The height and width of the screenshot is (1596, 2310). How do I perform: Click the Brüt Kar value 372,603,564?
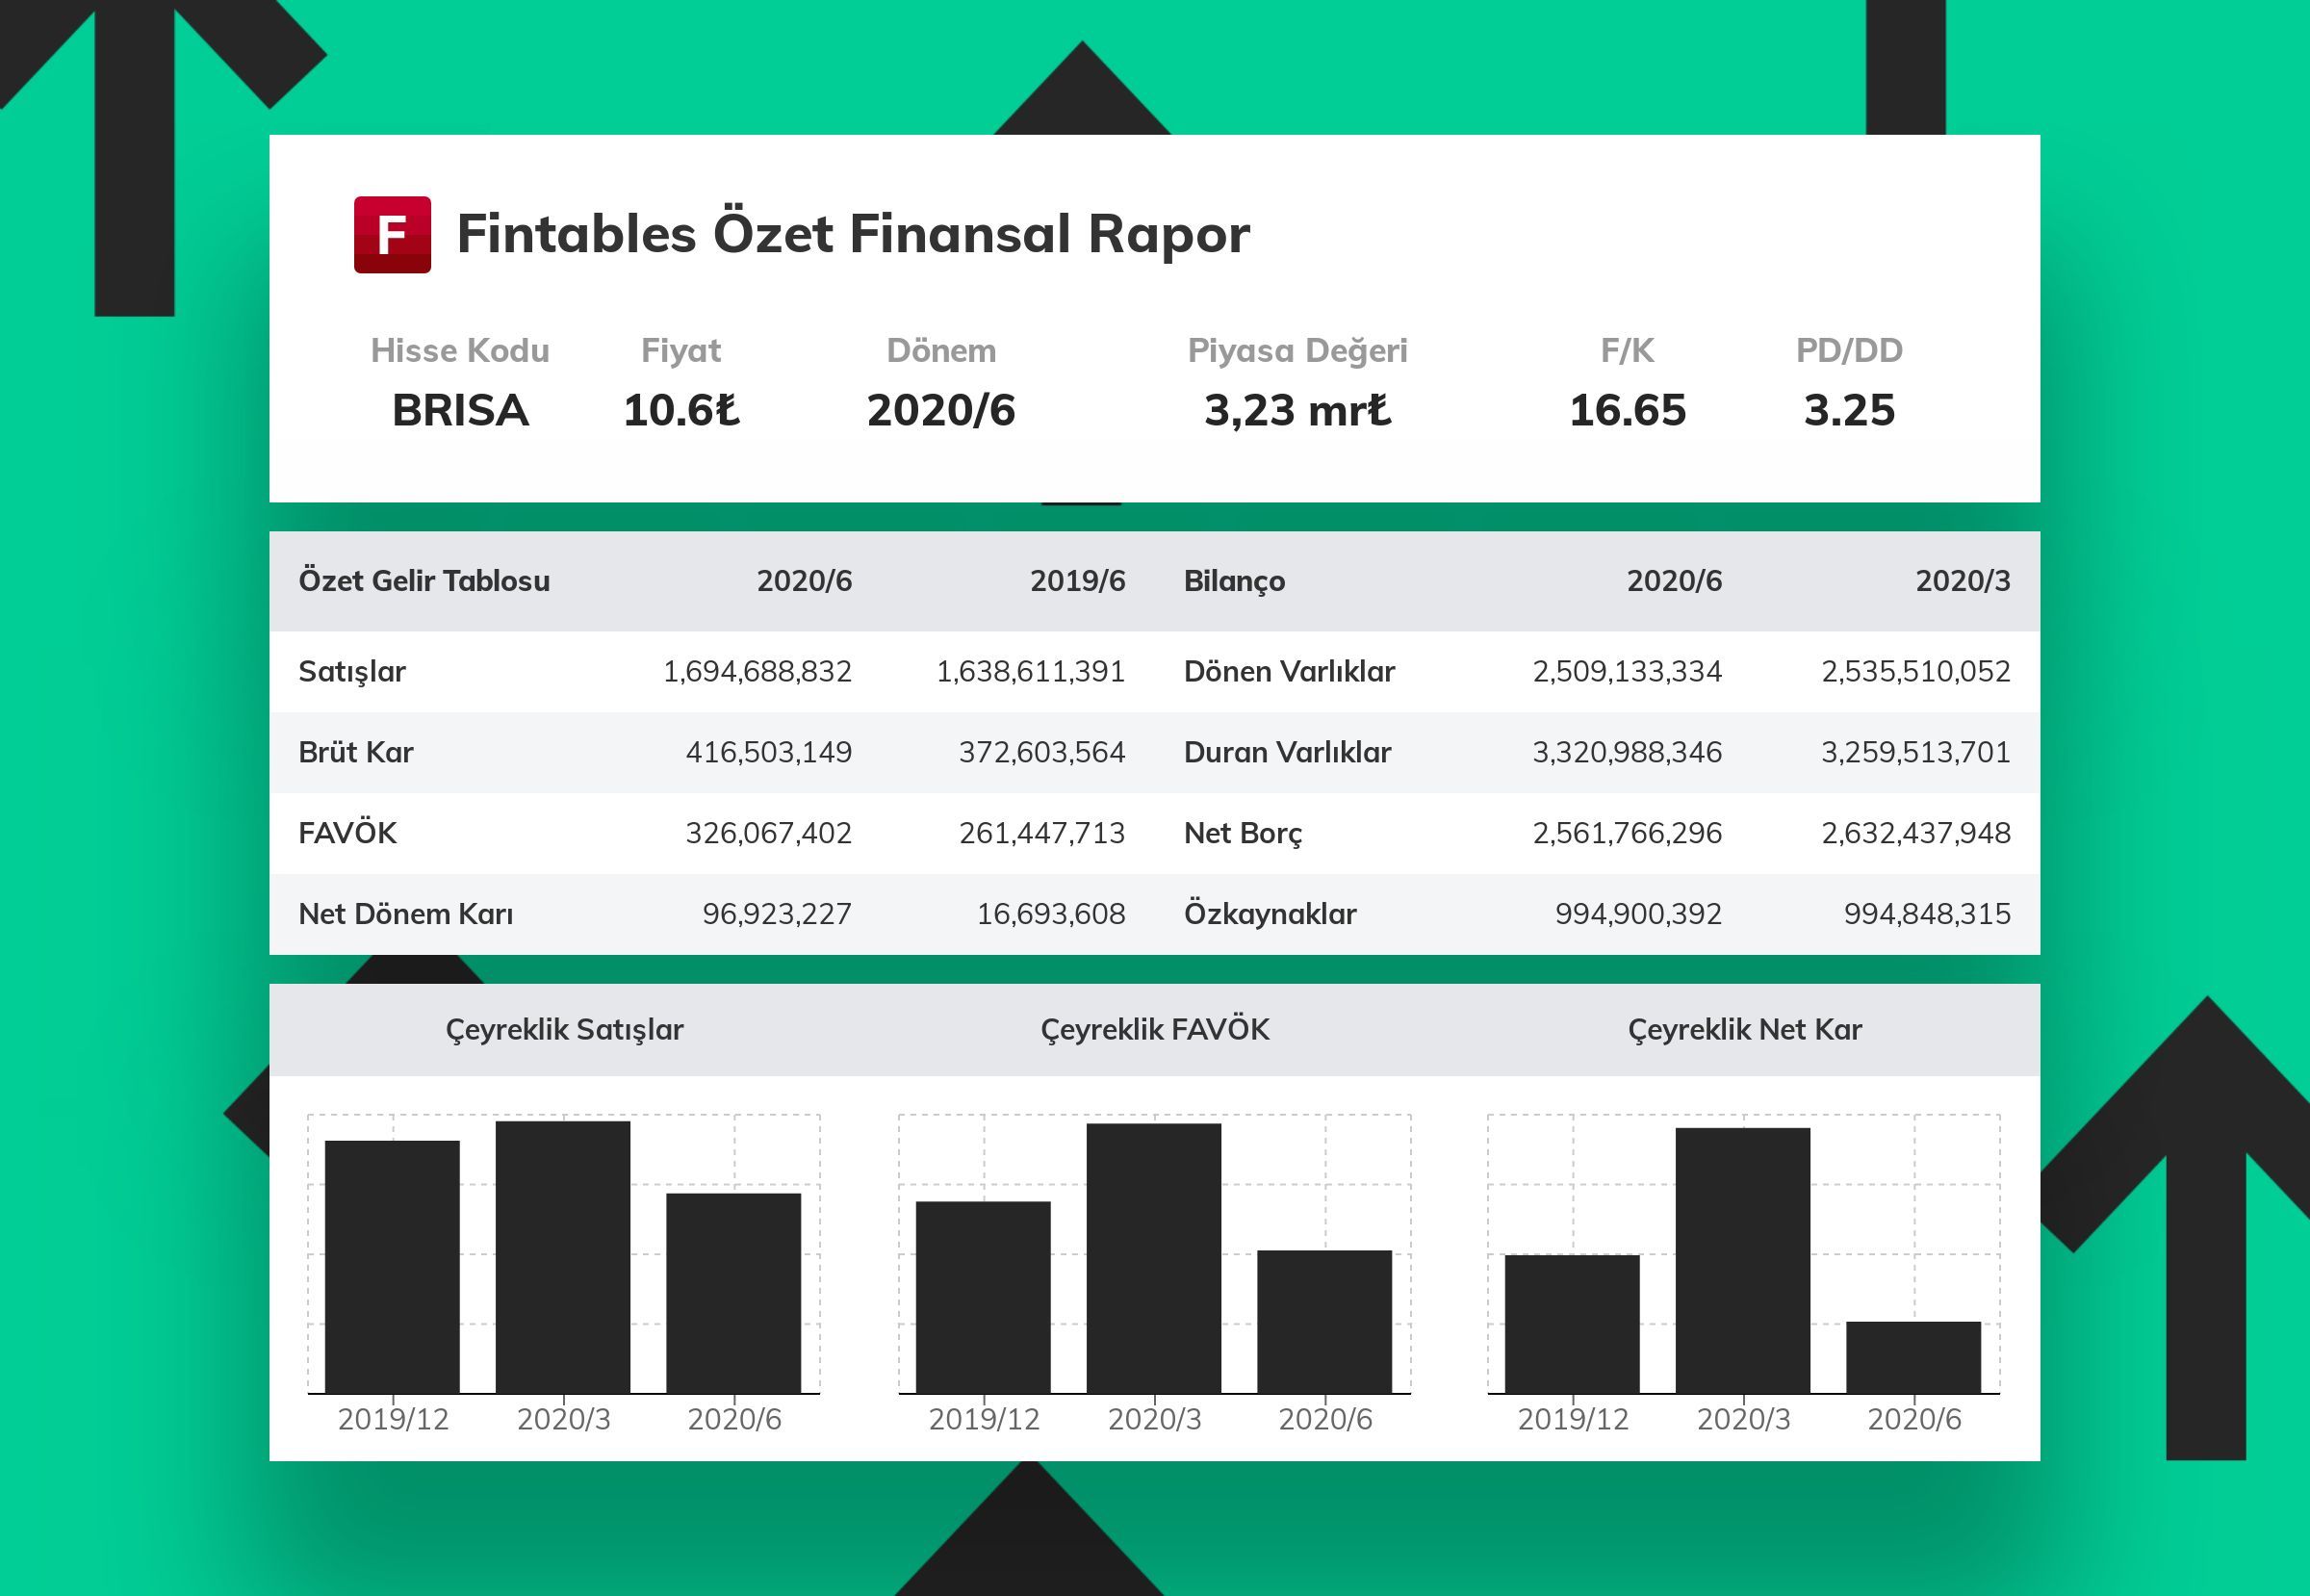[x=1042, y=752]
